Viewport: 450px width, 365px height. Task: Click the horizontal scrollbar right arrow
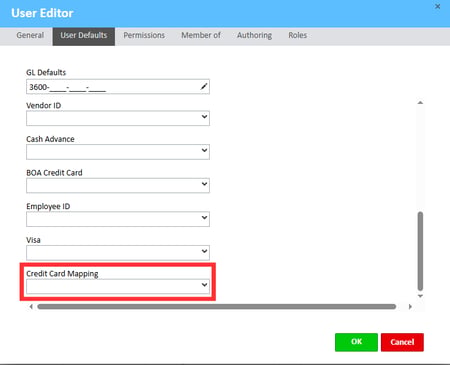(410, 307)
